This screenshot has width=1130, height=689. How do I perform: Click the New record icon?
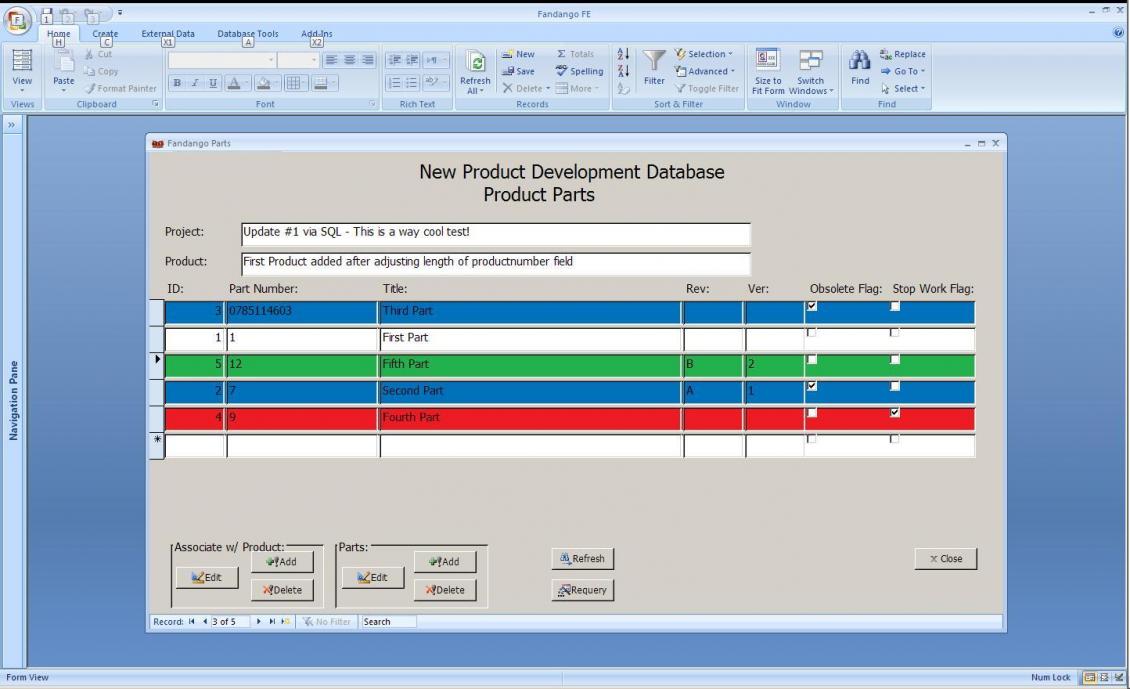(508, 54)
